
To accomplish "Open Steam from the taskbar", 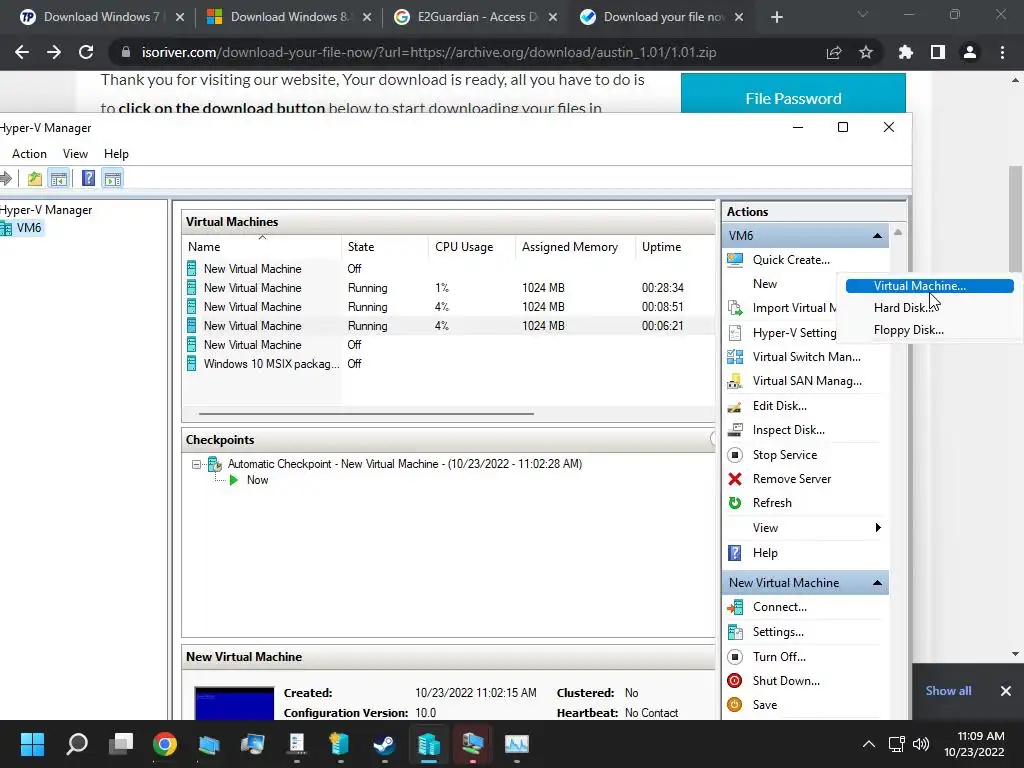I will (x=384, y=744).
